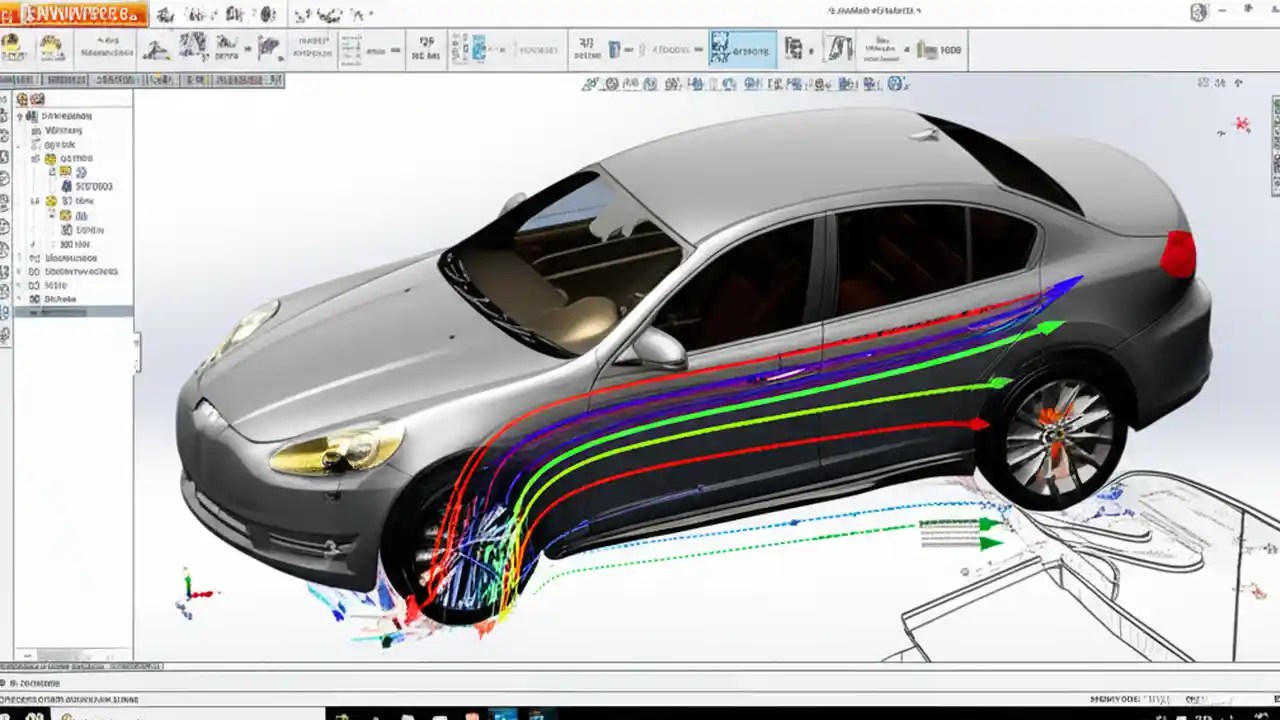Image resolution: width=1280 pixels, height=720 pixels.
Task: Switch to the FeatureManager tree tab at panel top
Action: (x=20, y=99)
